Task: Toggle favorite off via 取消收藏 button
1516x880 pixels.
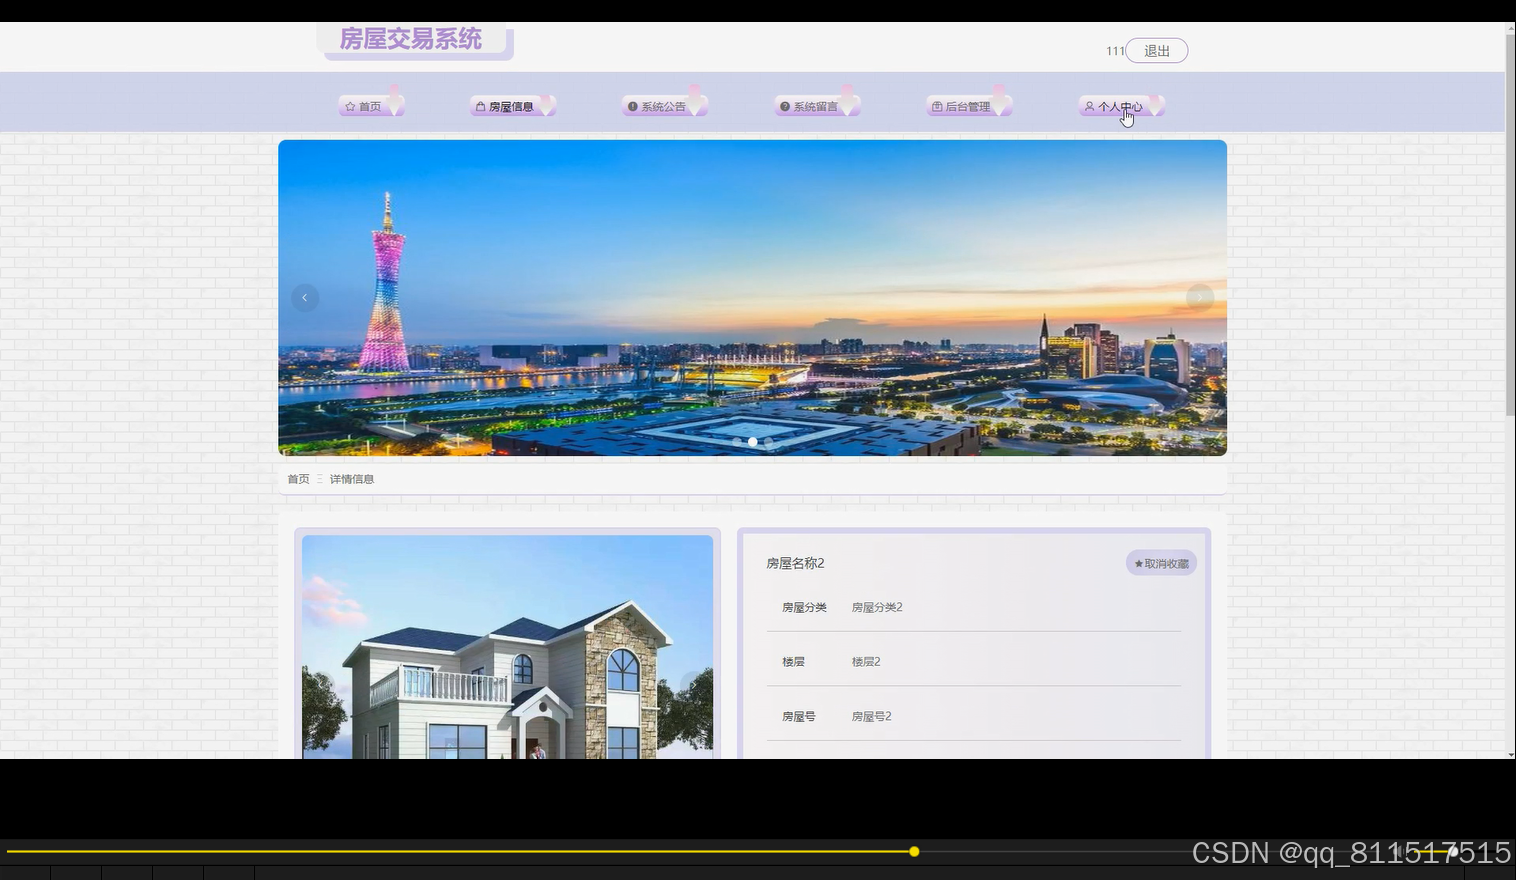Action: pyautogui.click(x=1161, y=563)
